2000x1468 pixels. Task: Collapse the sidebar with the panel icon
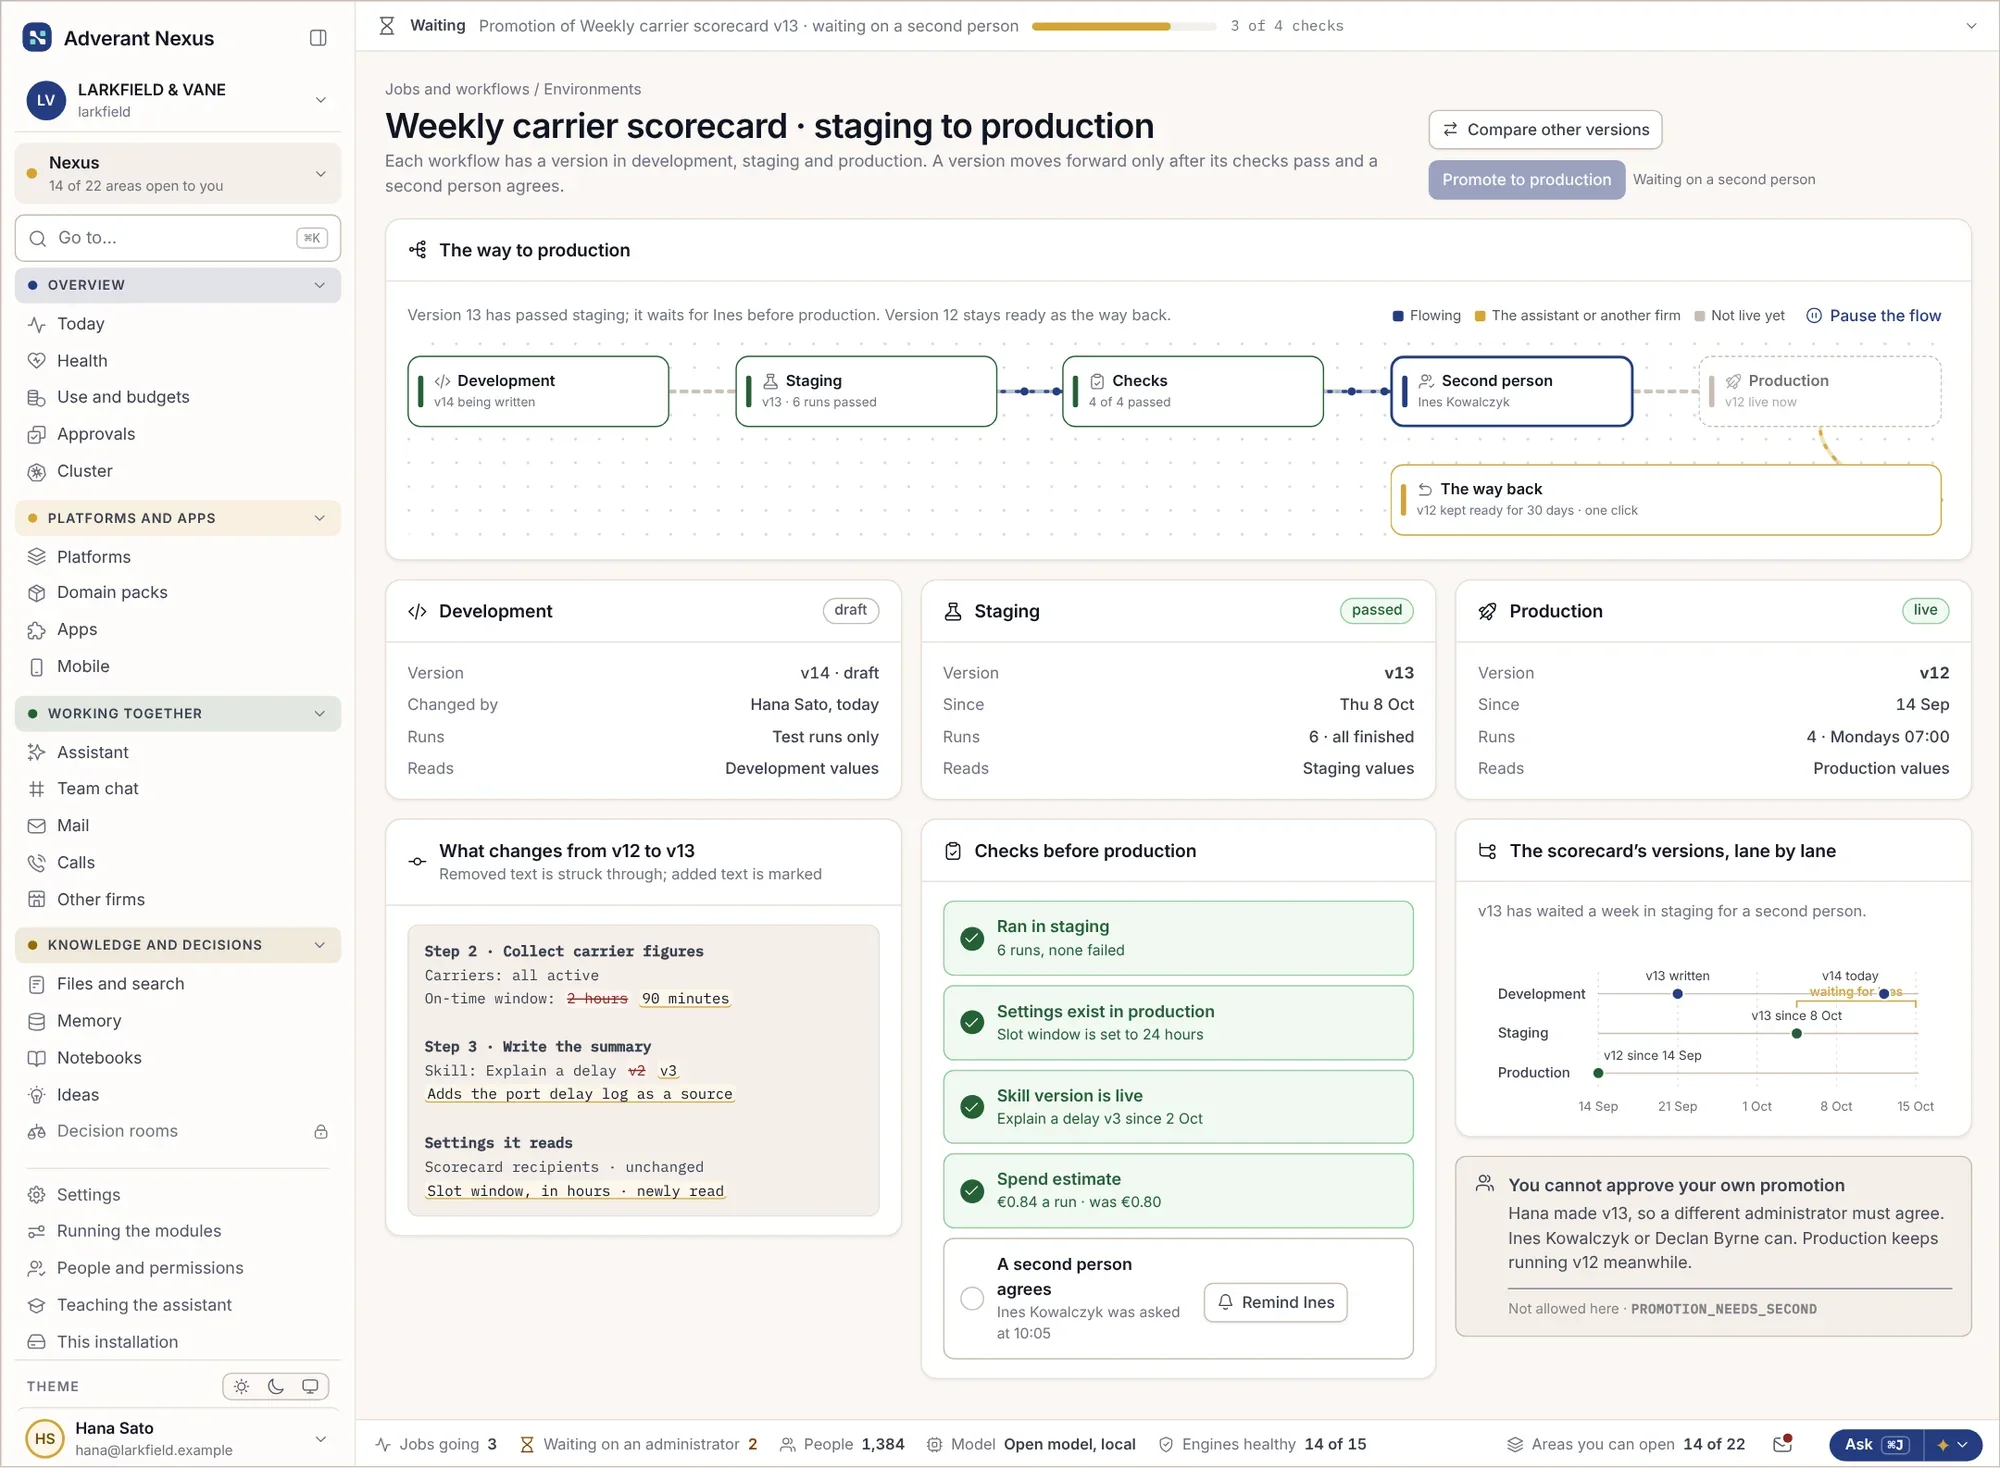click(x=318, y=38)
